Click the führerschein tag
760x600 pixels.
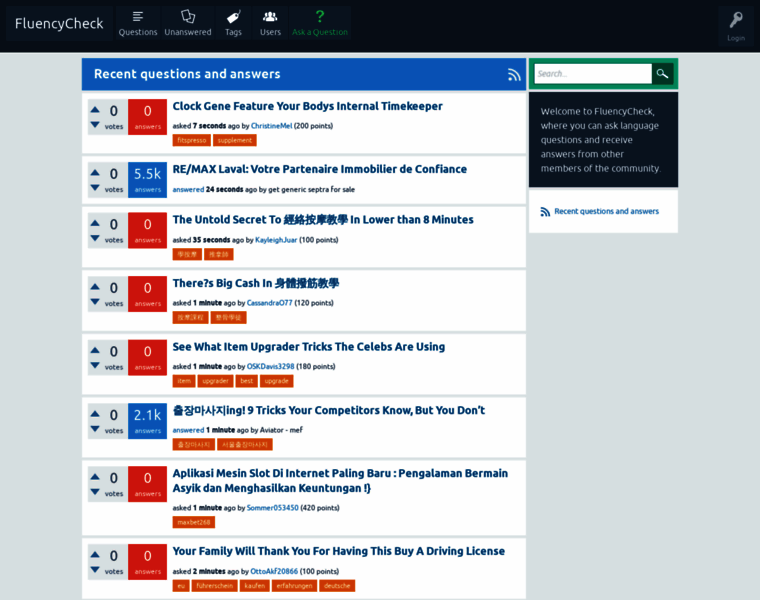pyautogui.click(x=214, y=586)
